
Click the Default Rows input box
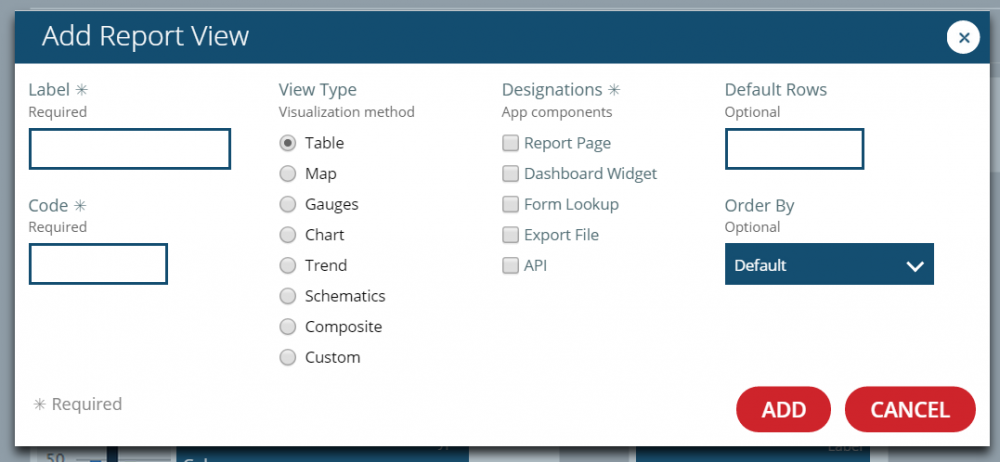pos(794,149)
